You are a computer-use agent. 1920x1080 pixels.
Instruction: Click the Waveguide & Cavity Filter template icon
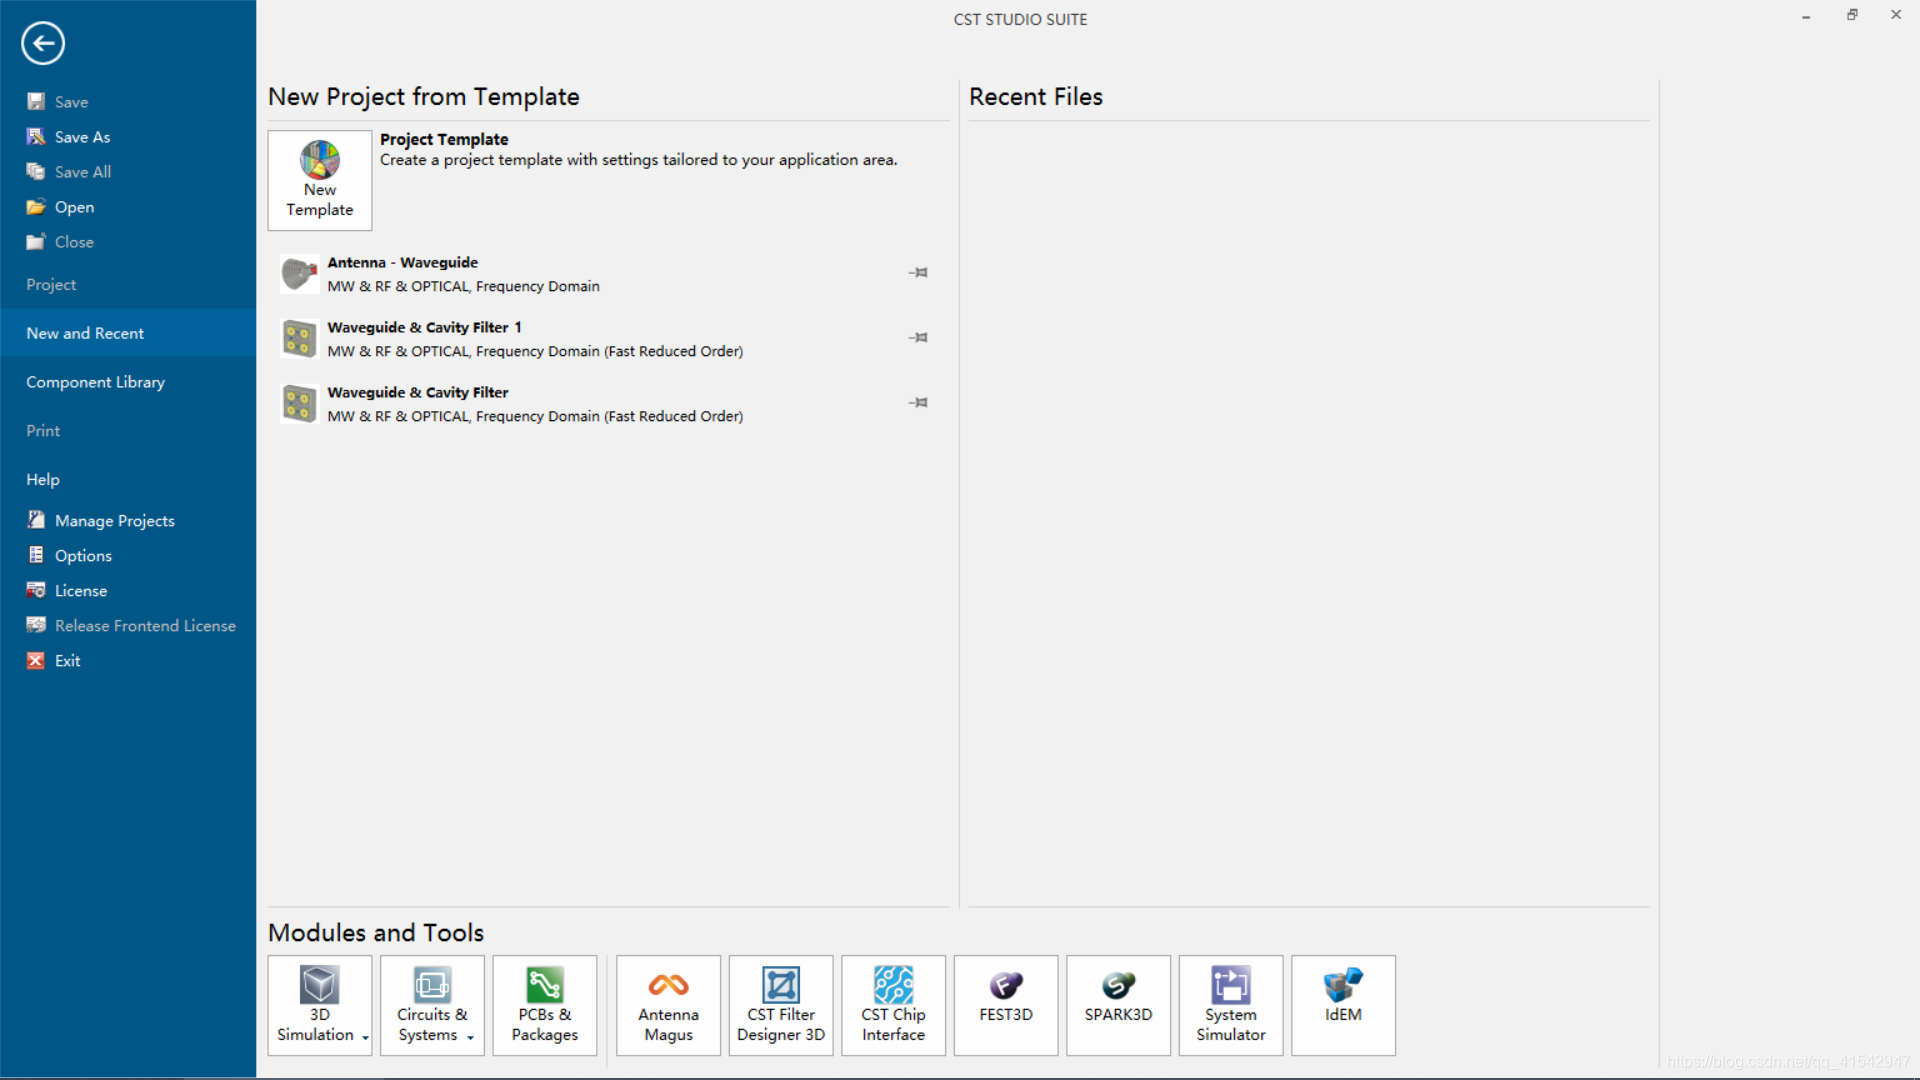pos(299,403)
